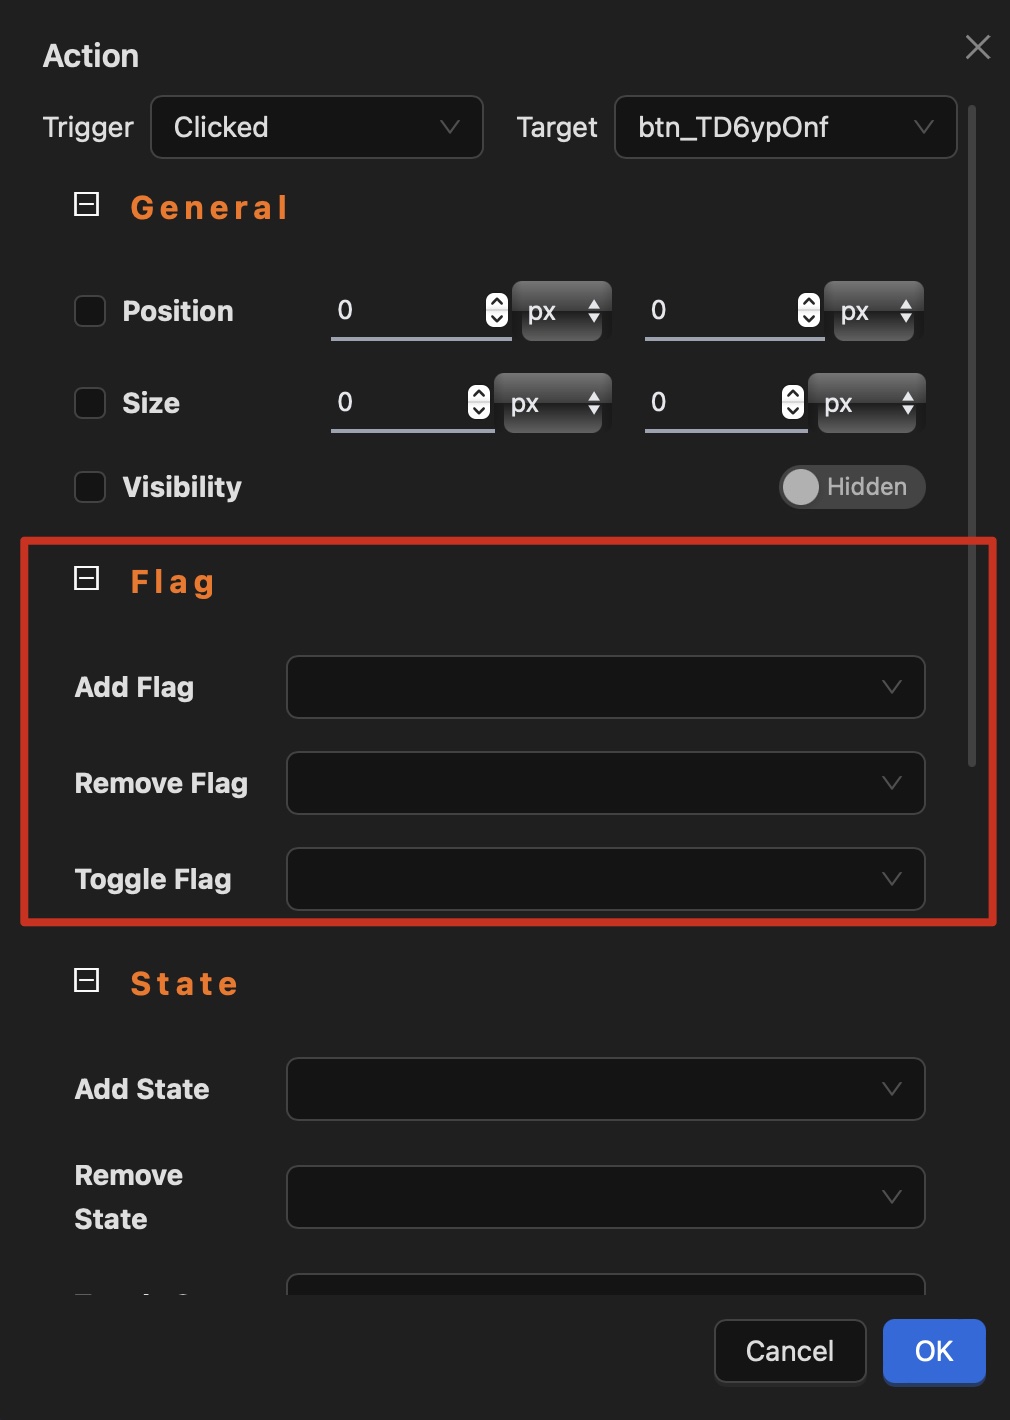Decrement the Size width using the down arrow

(478, 412)
